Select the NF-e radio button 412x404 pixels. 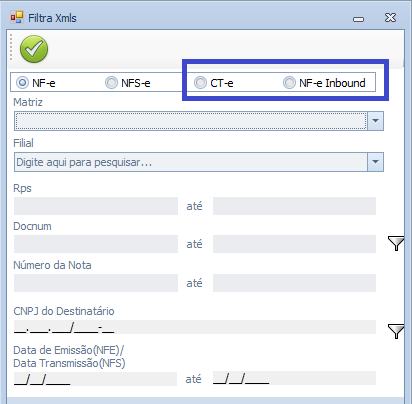22,82
